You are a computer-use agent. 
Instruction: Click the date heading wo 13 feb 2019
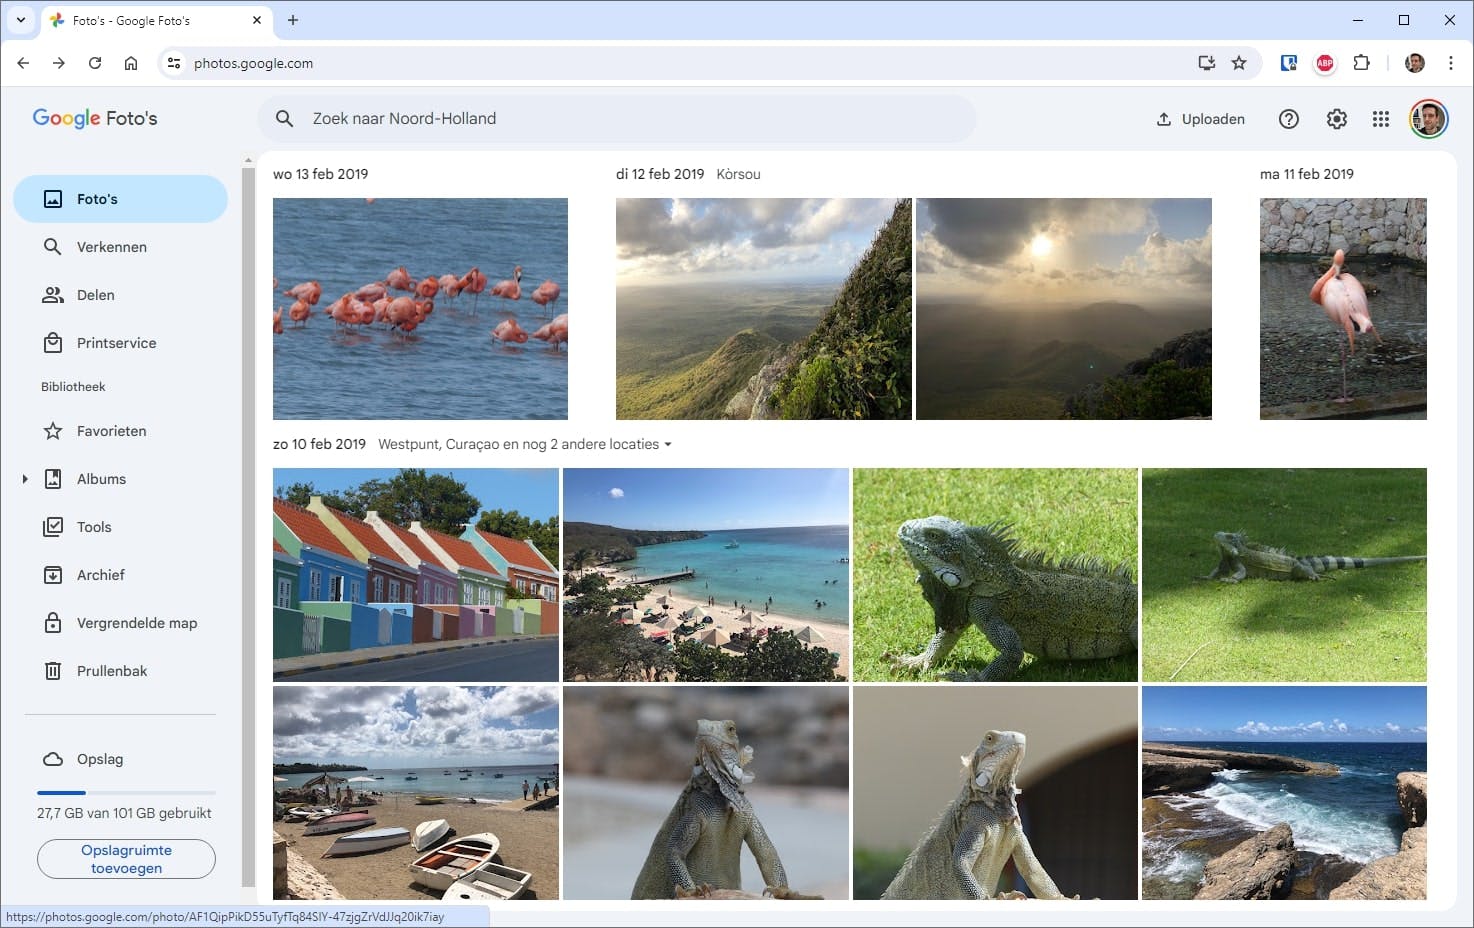(320, 174)
